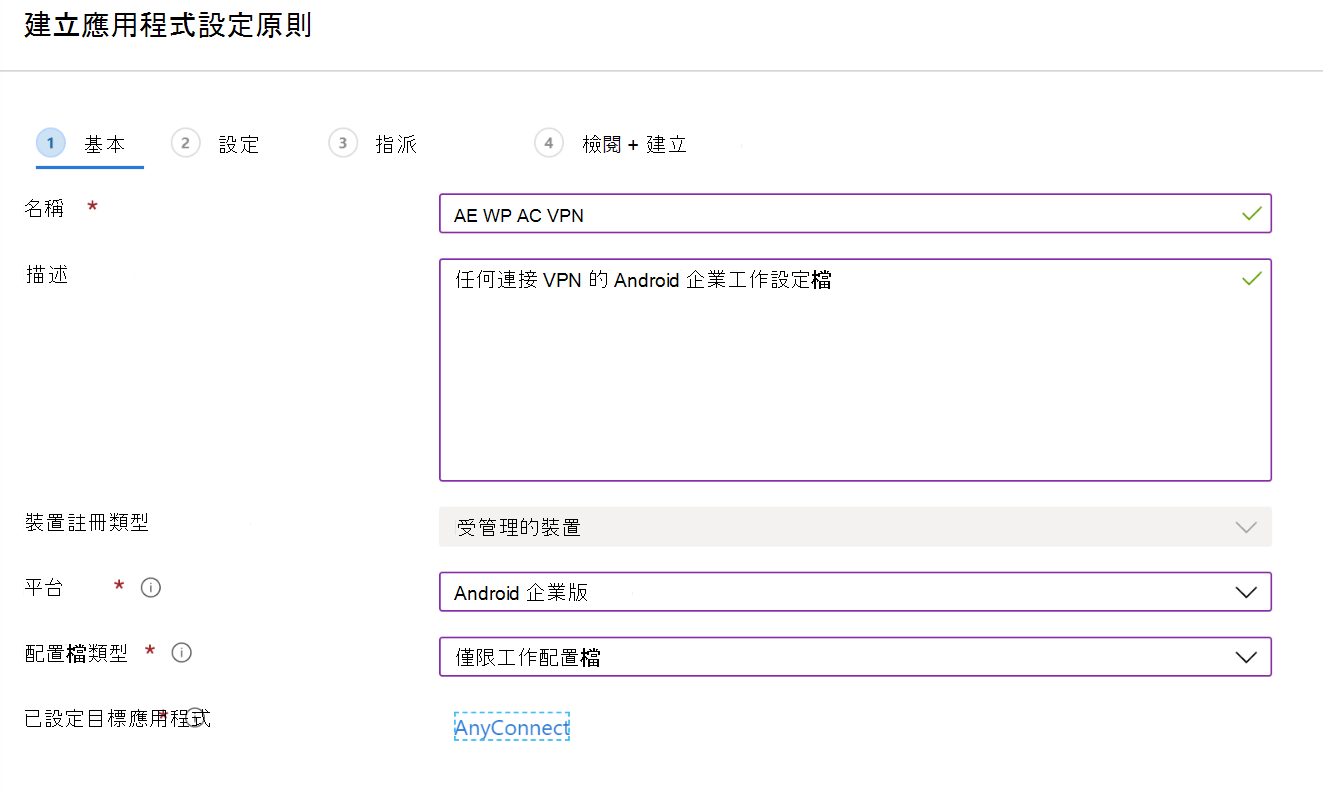
Task: Edit the 名稱 field containing AE WP AC VPN
Action: (x=855, y=214)
